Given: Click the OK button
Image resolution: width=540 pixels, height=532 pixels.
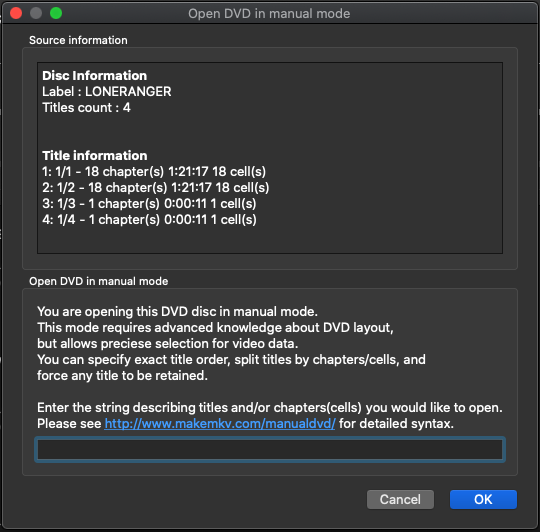Looking at the screenshot, I should [483, 499].
